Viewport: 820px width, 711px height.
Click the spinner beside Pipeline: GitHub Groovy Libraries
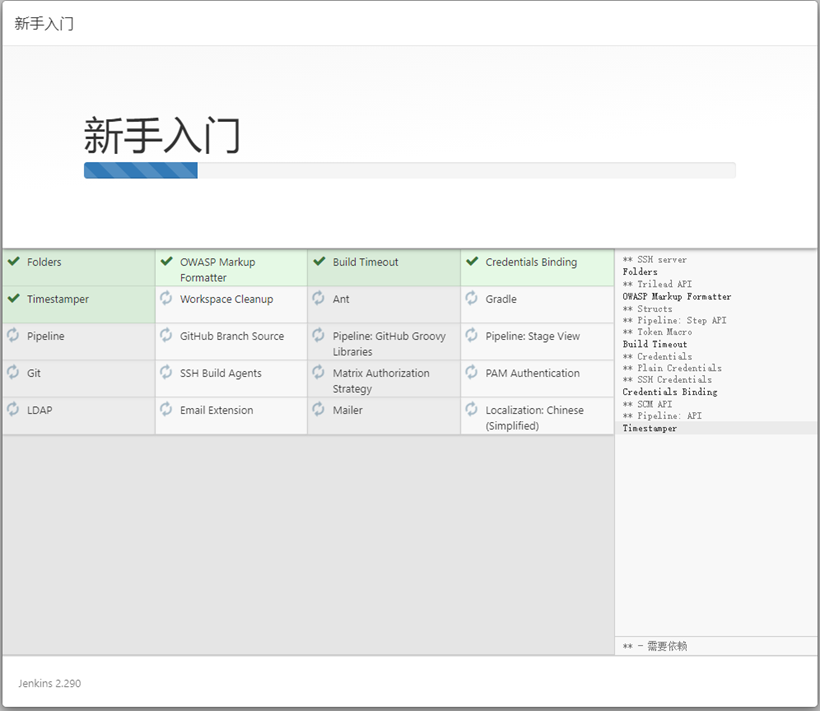click(318, 335)
